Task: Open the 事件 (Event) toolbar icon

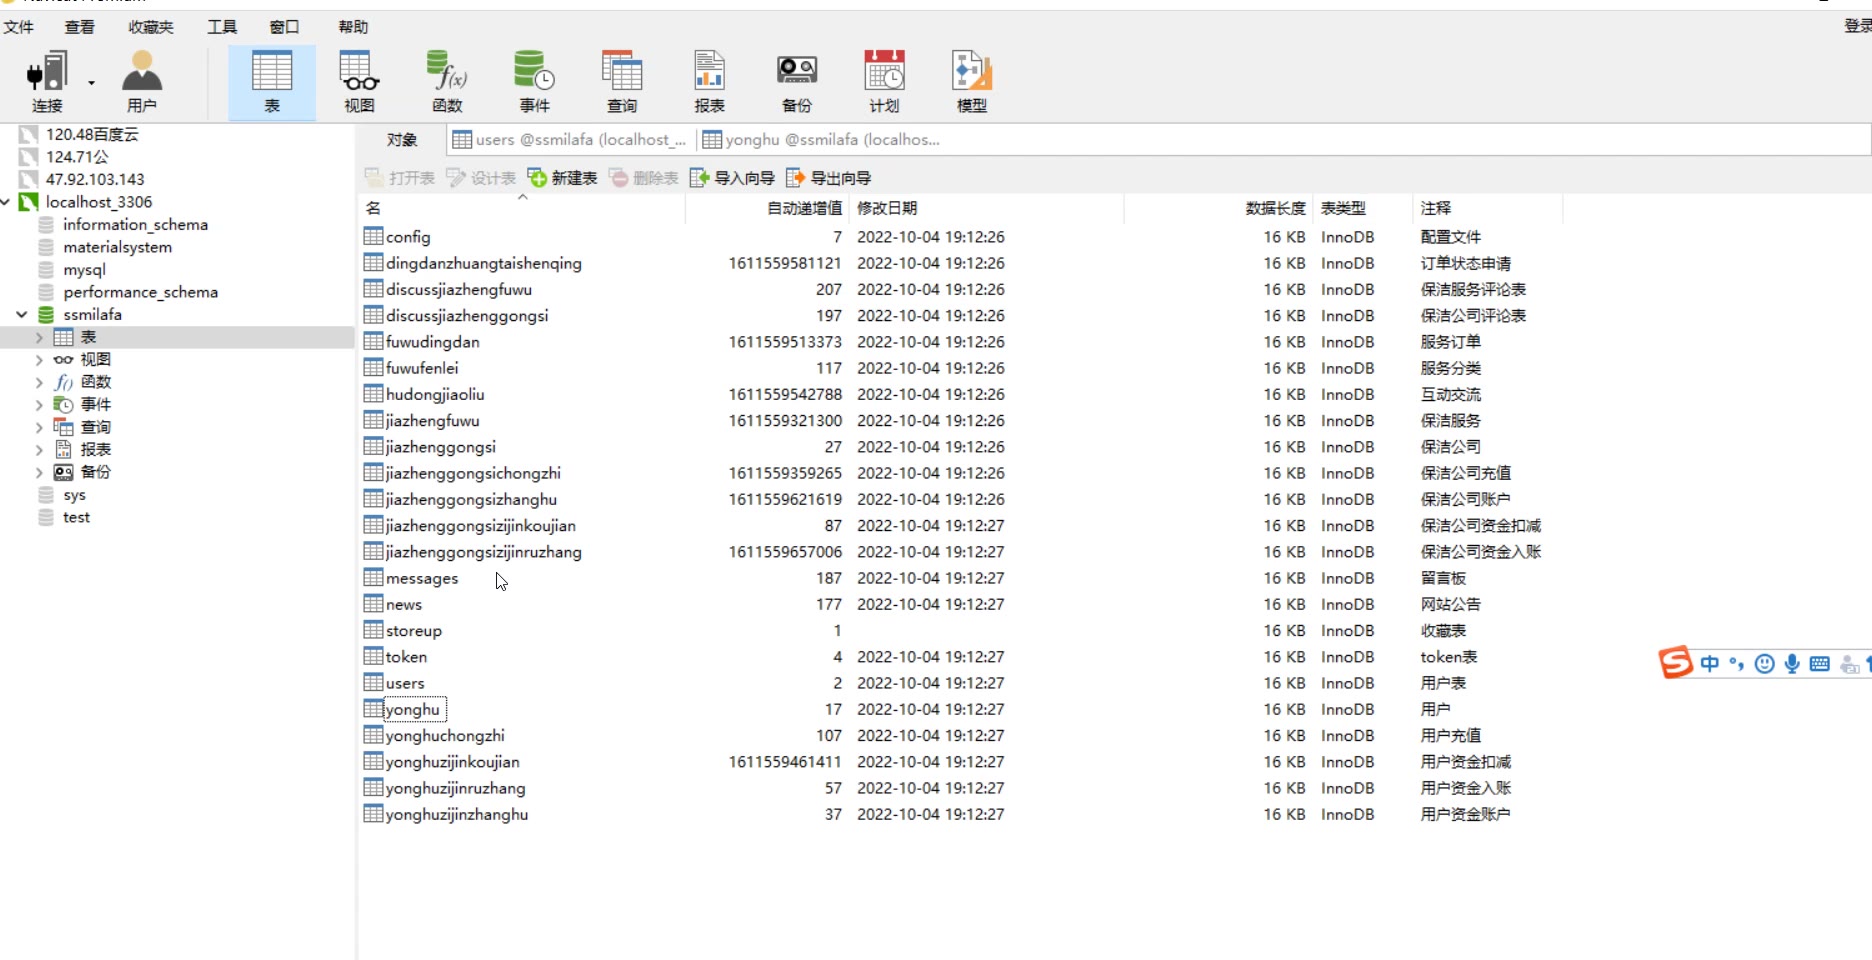Action: [534, 82]
